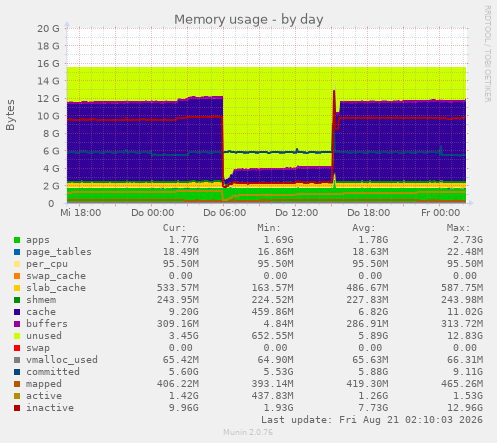The image size is (497, 443).
Task: Click the 'Memory usage - by day' title
Action: (249, 20)
